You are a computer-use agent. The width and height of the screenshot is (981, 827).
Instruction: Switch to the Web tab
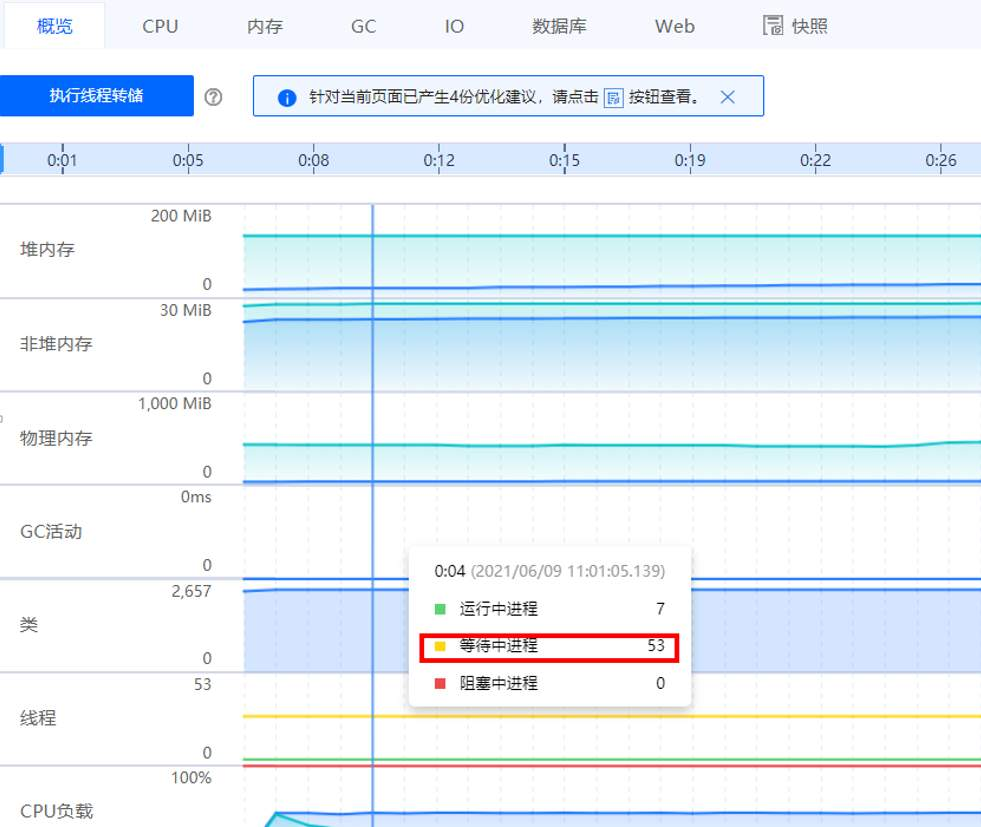click(x=674, y=27)
